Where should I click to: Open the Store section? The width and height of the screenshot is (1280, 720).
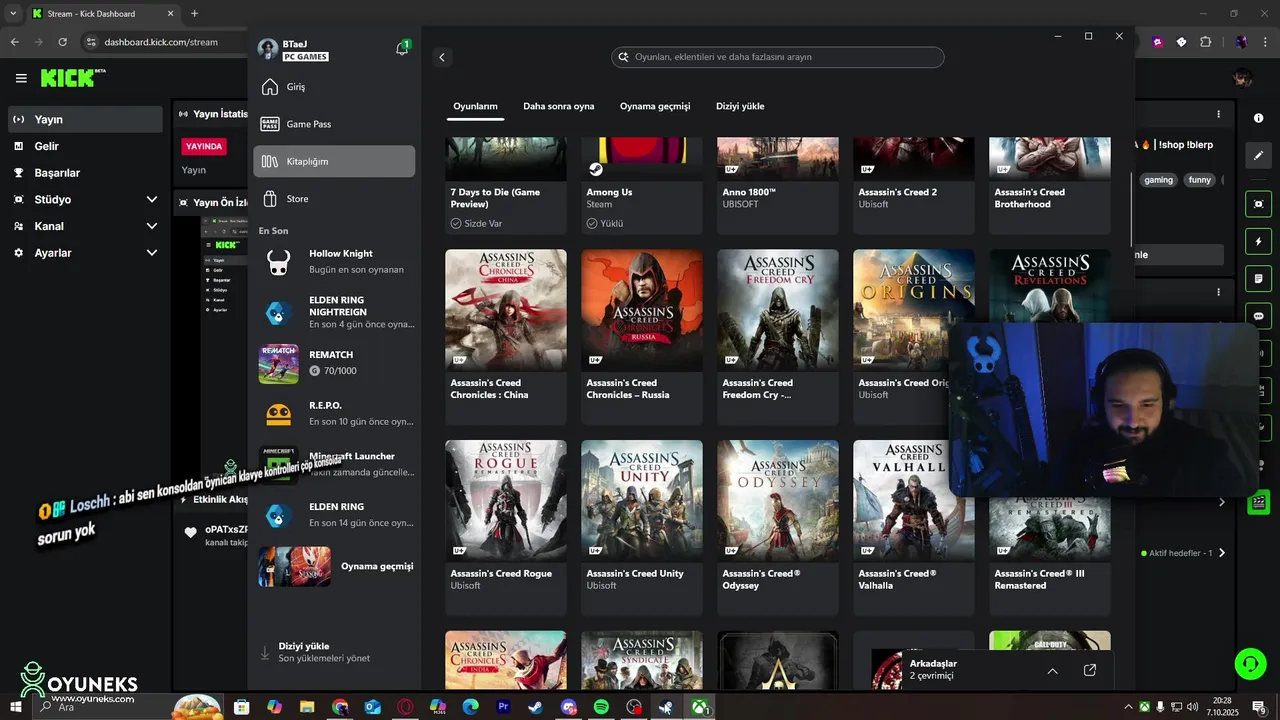(x=334, y=198)
